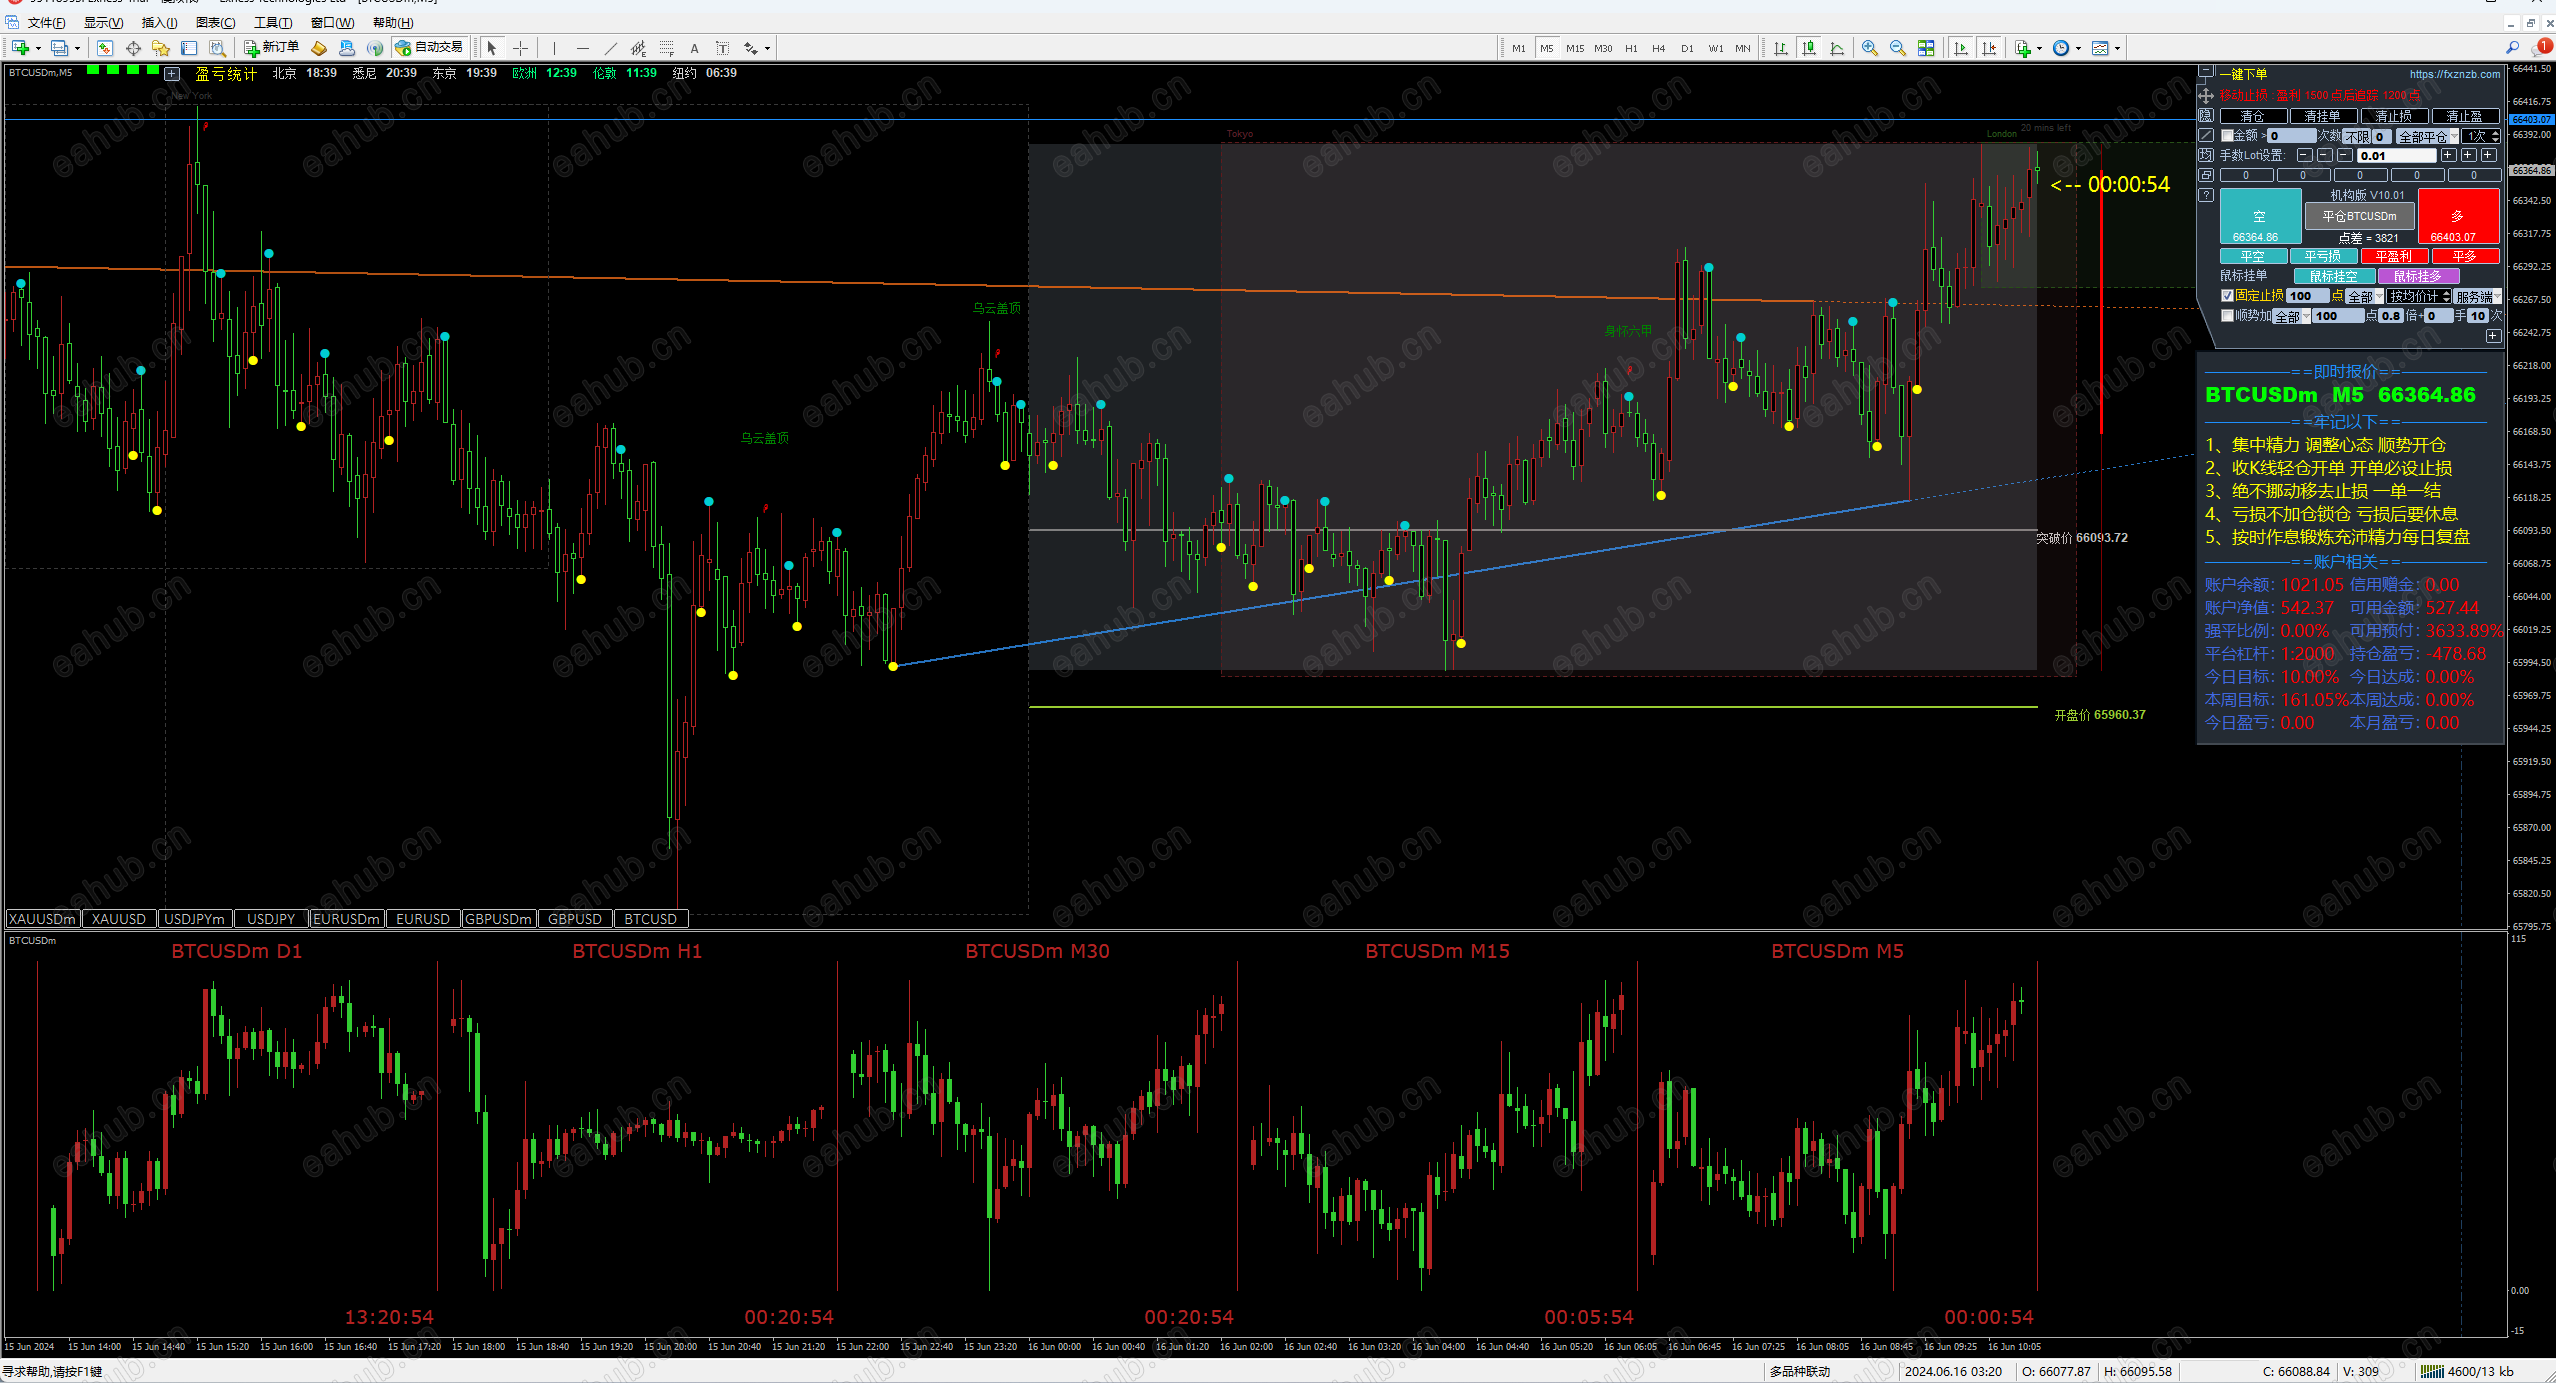Image resolution: width=2556 pixels, height=1383 pixels.
Task: Click the draw trendline tool icon
Action: 610,48
